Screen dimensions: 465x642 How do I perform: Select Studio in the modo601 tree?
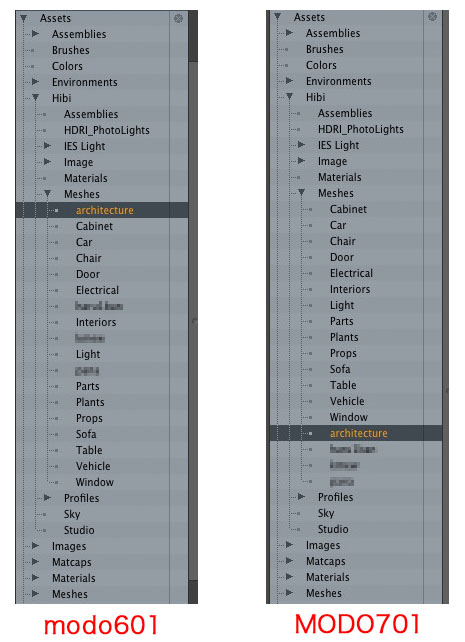79,530
